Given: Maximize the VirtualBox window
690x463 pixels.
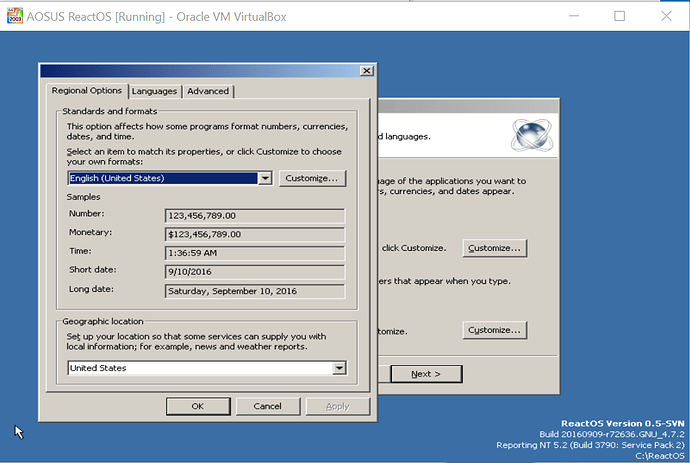Looking at the screenshot, I should click(619, 16).
